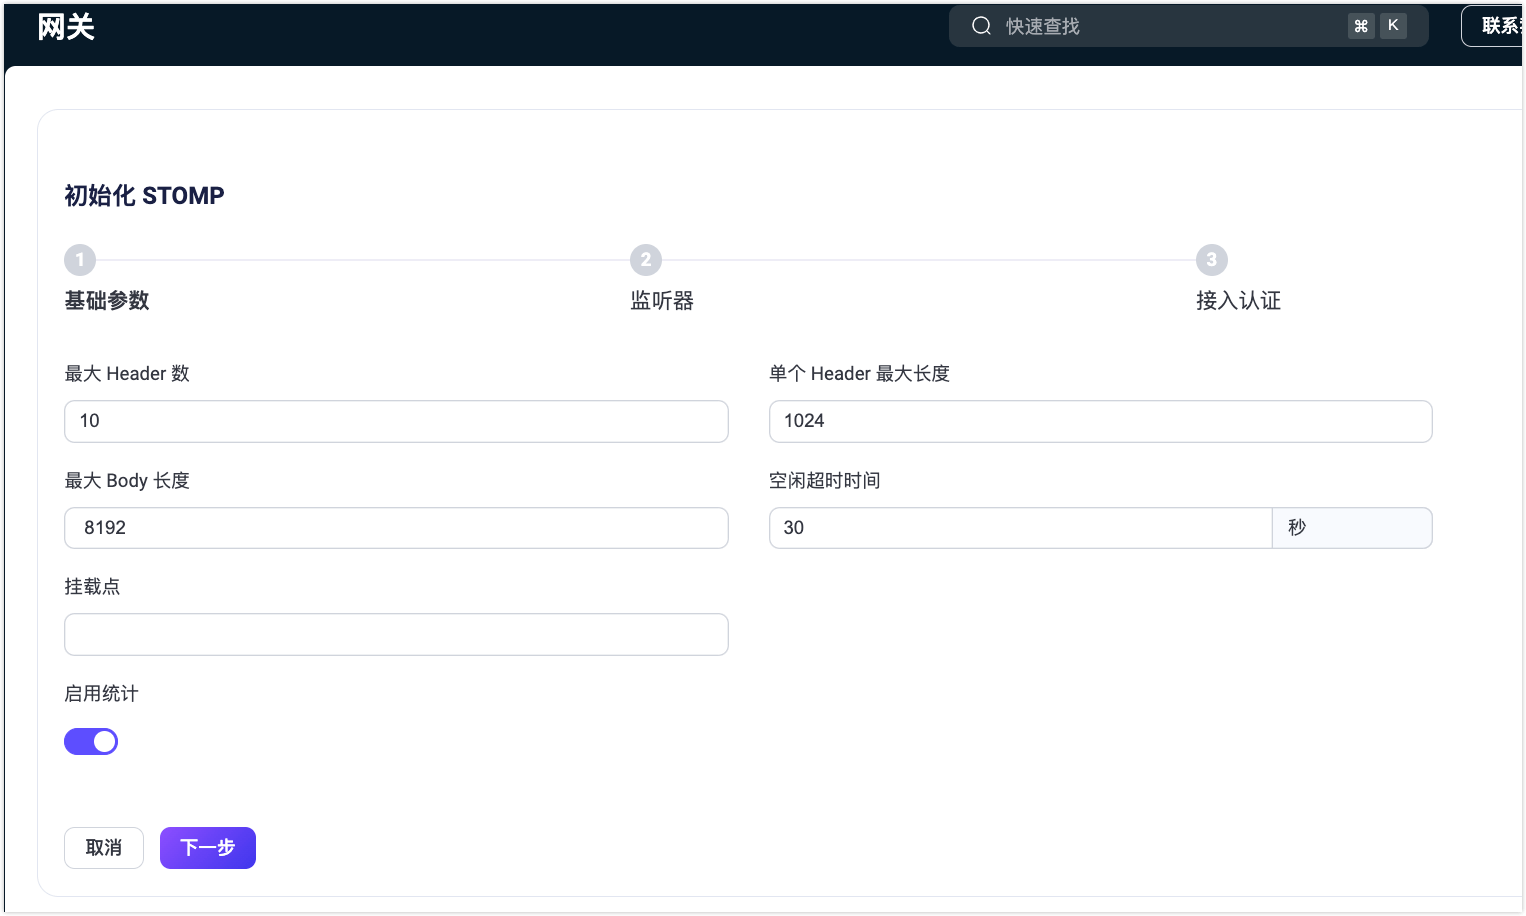Disable the 启用统计 toggle switch
Image resolution: width=1526 pixels, height=916 pixels.
(91, 741)
